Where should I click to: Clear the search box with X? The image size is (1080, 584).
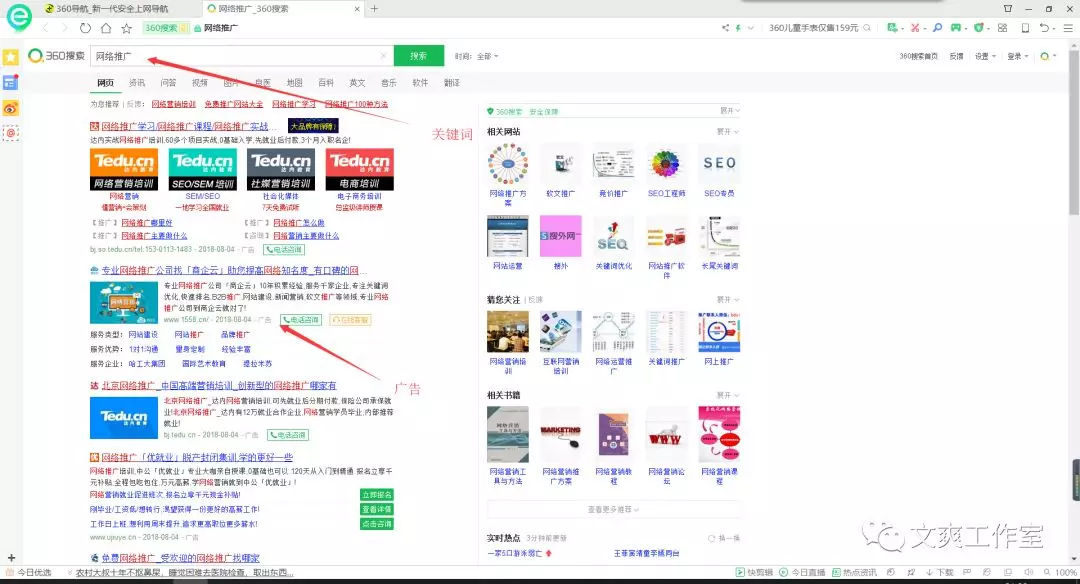(384, 56)
